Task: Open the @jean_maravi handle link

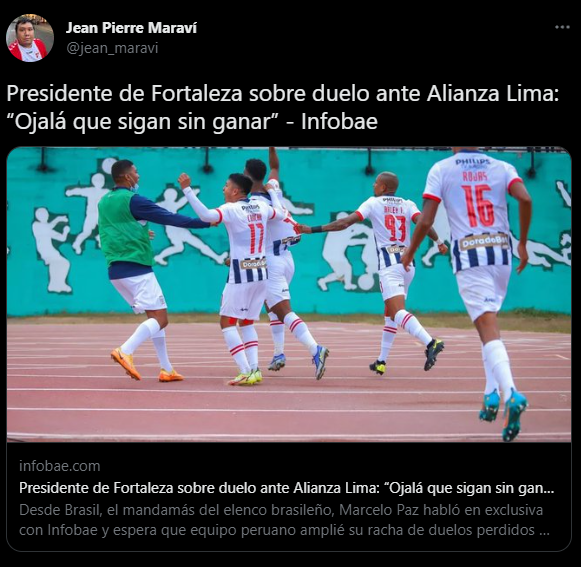Action: coord(112,48)
